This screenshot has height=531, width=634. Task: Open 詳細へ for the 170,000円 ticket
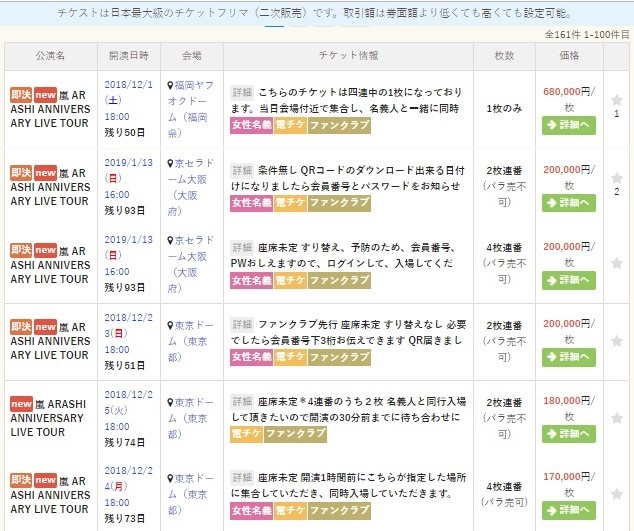[568, 510]
